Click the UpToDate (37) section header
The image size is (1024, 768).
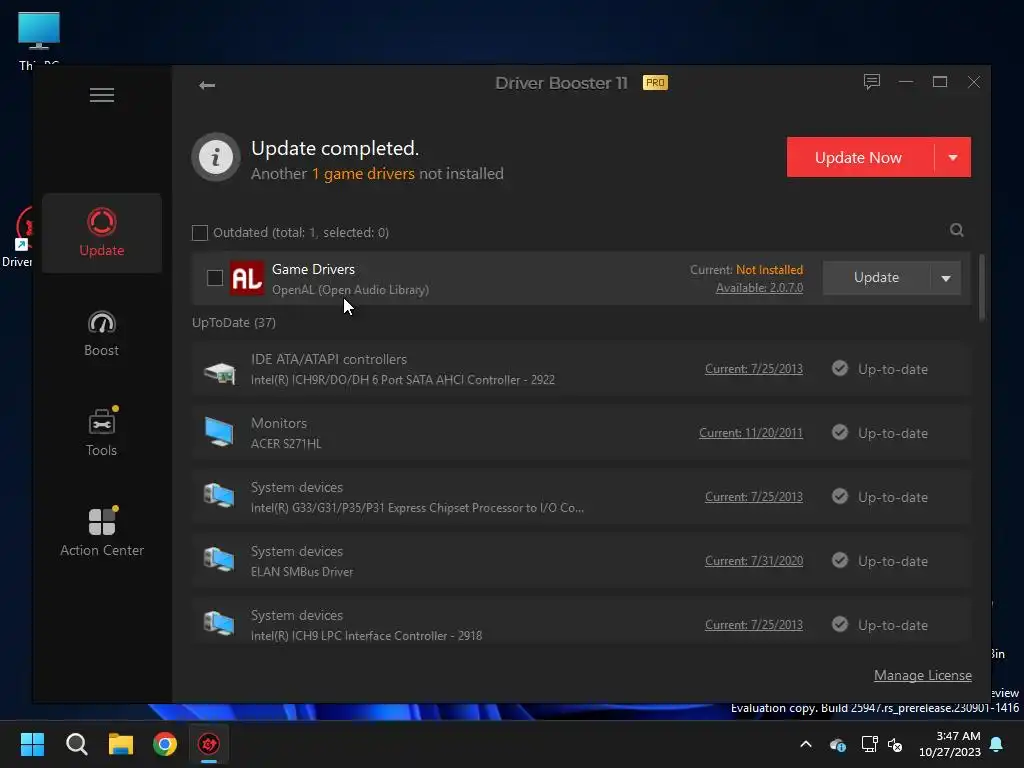234,323
